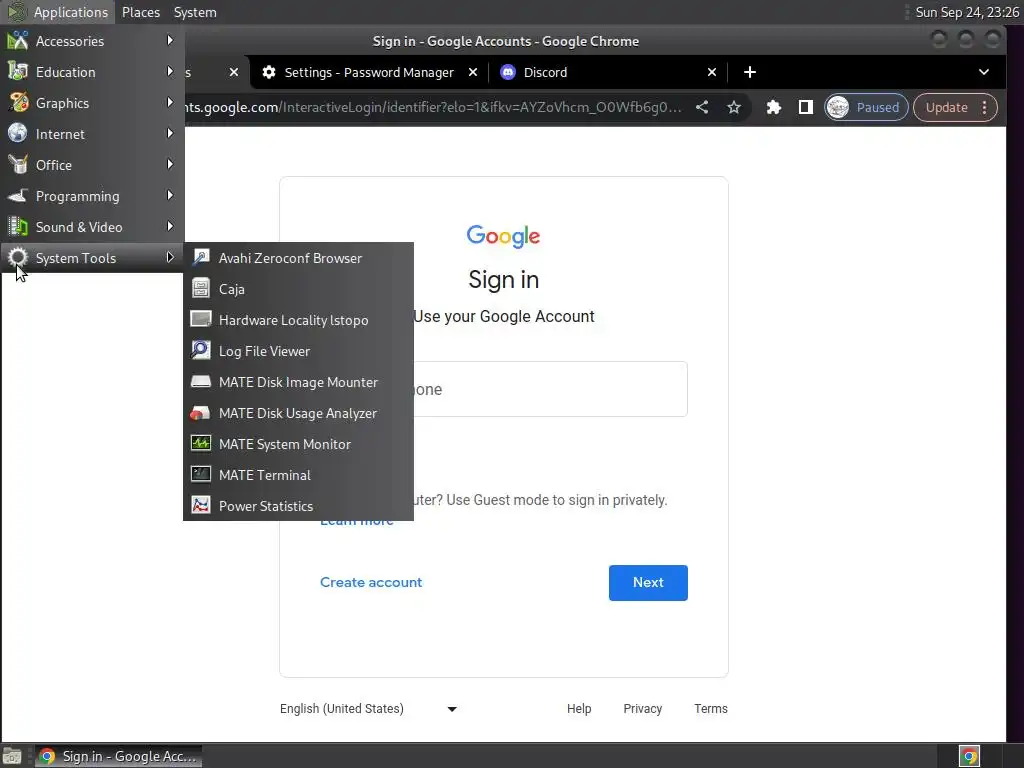1024x768 pixels.
Task: Click Chrome's share page icon
Action: [702, 107]
